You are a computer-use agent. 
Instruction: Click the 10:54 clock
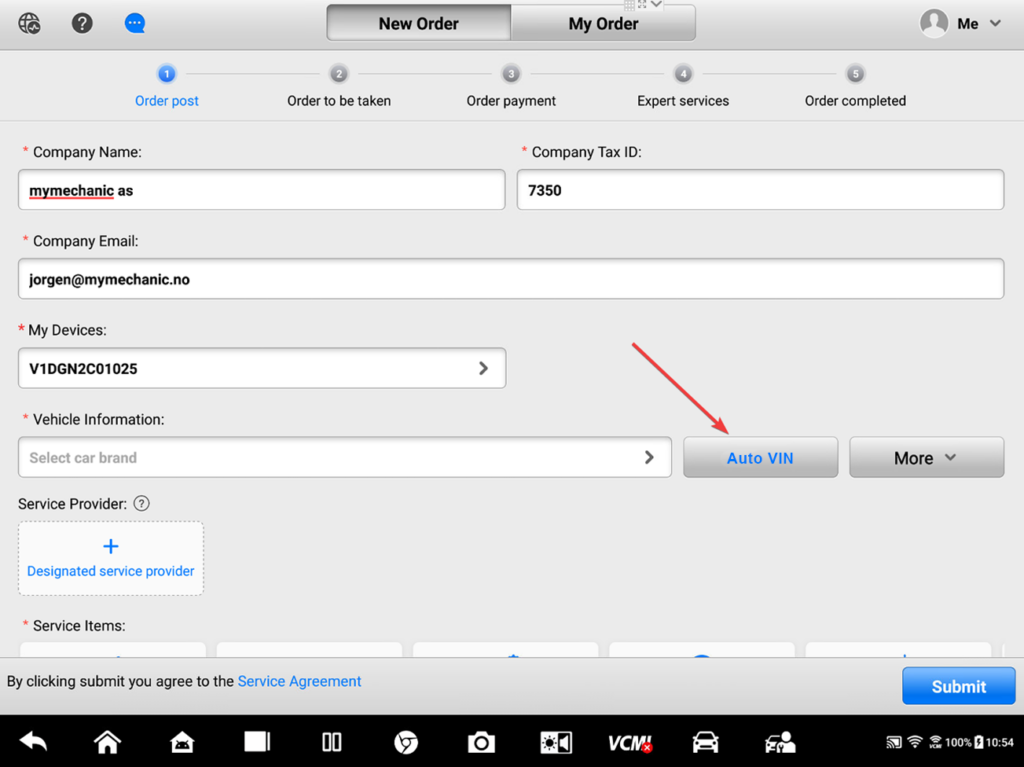pyautogui.click(x=1000, y=742)
